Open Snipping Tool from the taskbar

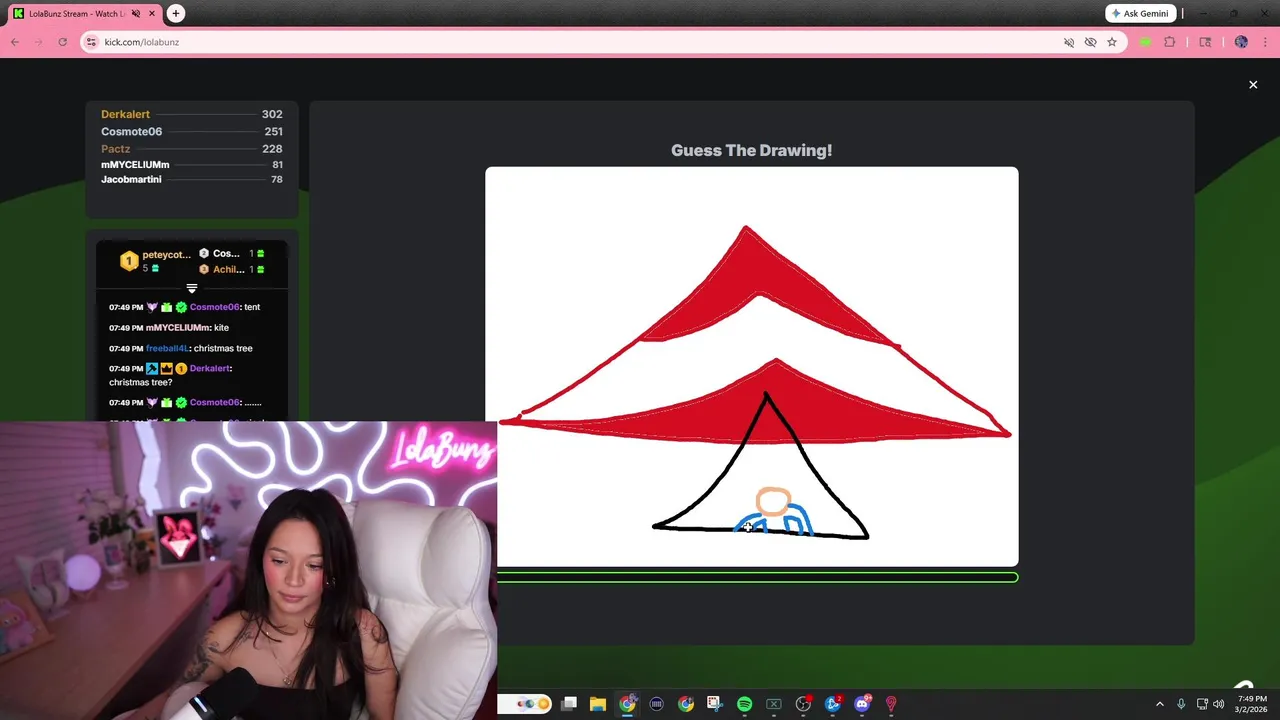[x=714, y=704]
